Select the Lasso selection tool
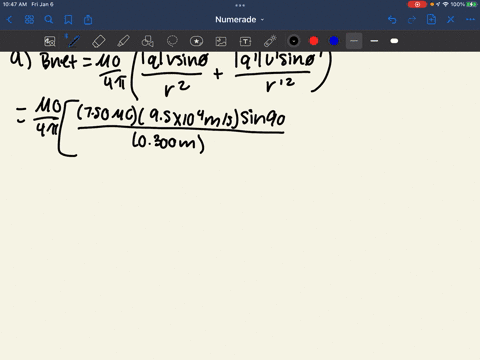The width and height of the screenshot is (480, 360). click(x=172, y=41)
